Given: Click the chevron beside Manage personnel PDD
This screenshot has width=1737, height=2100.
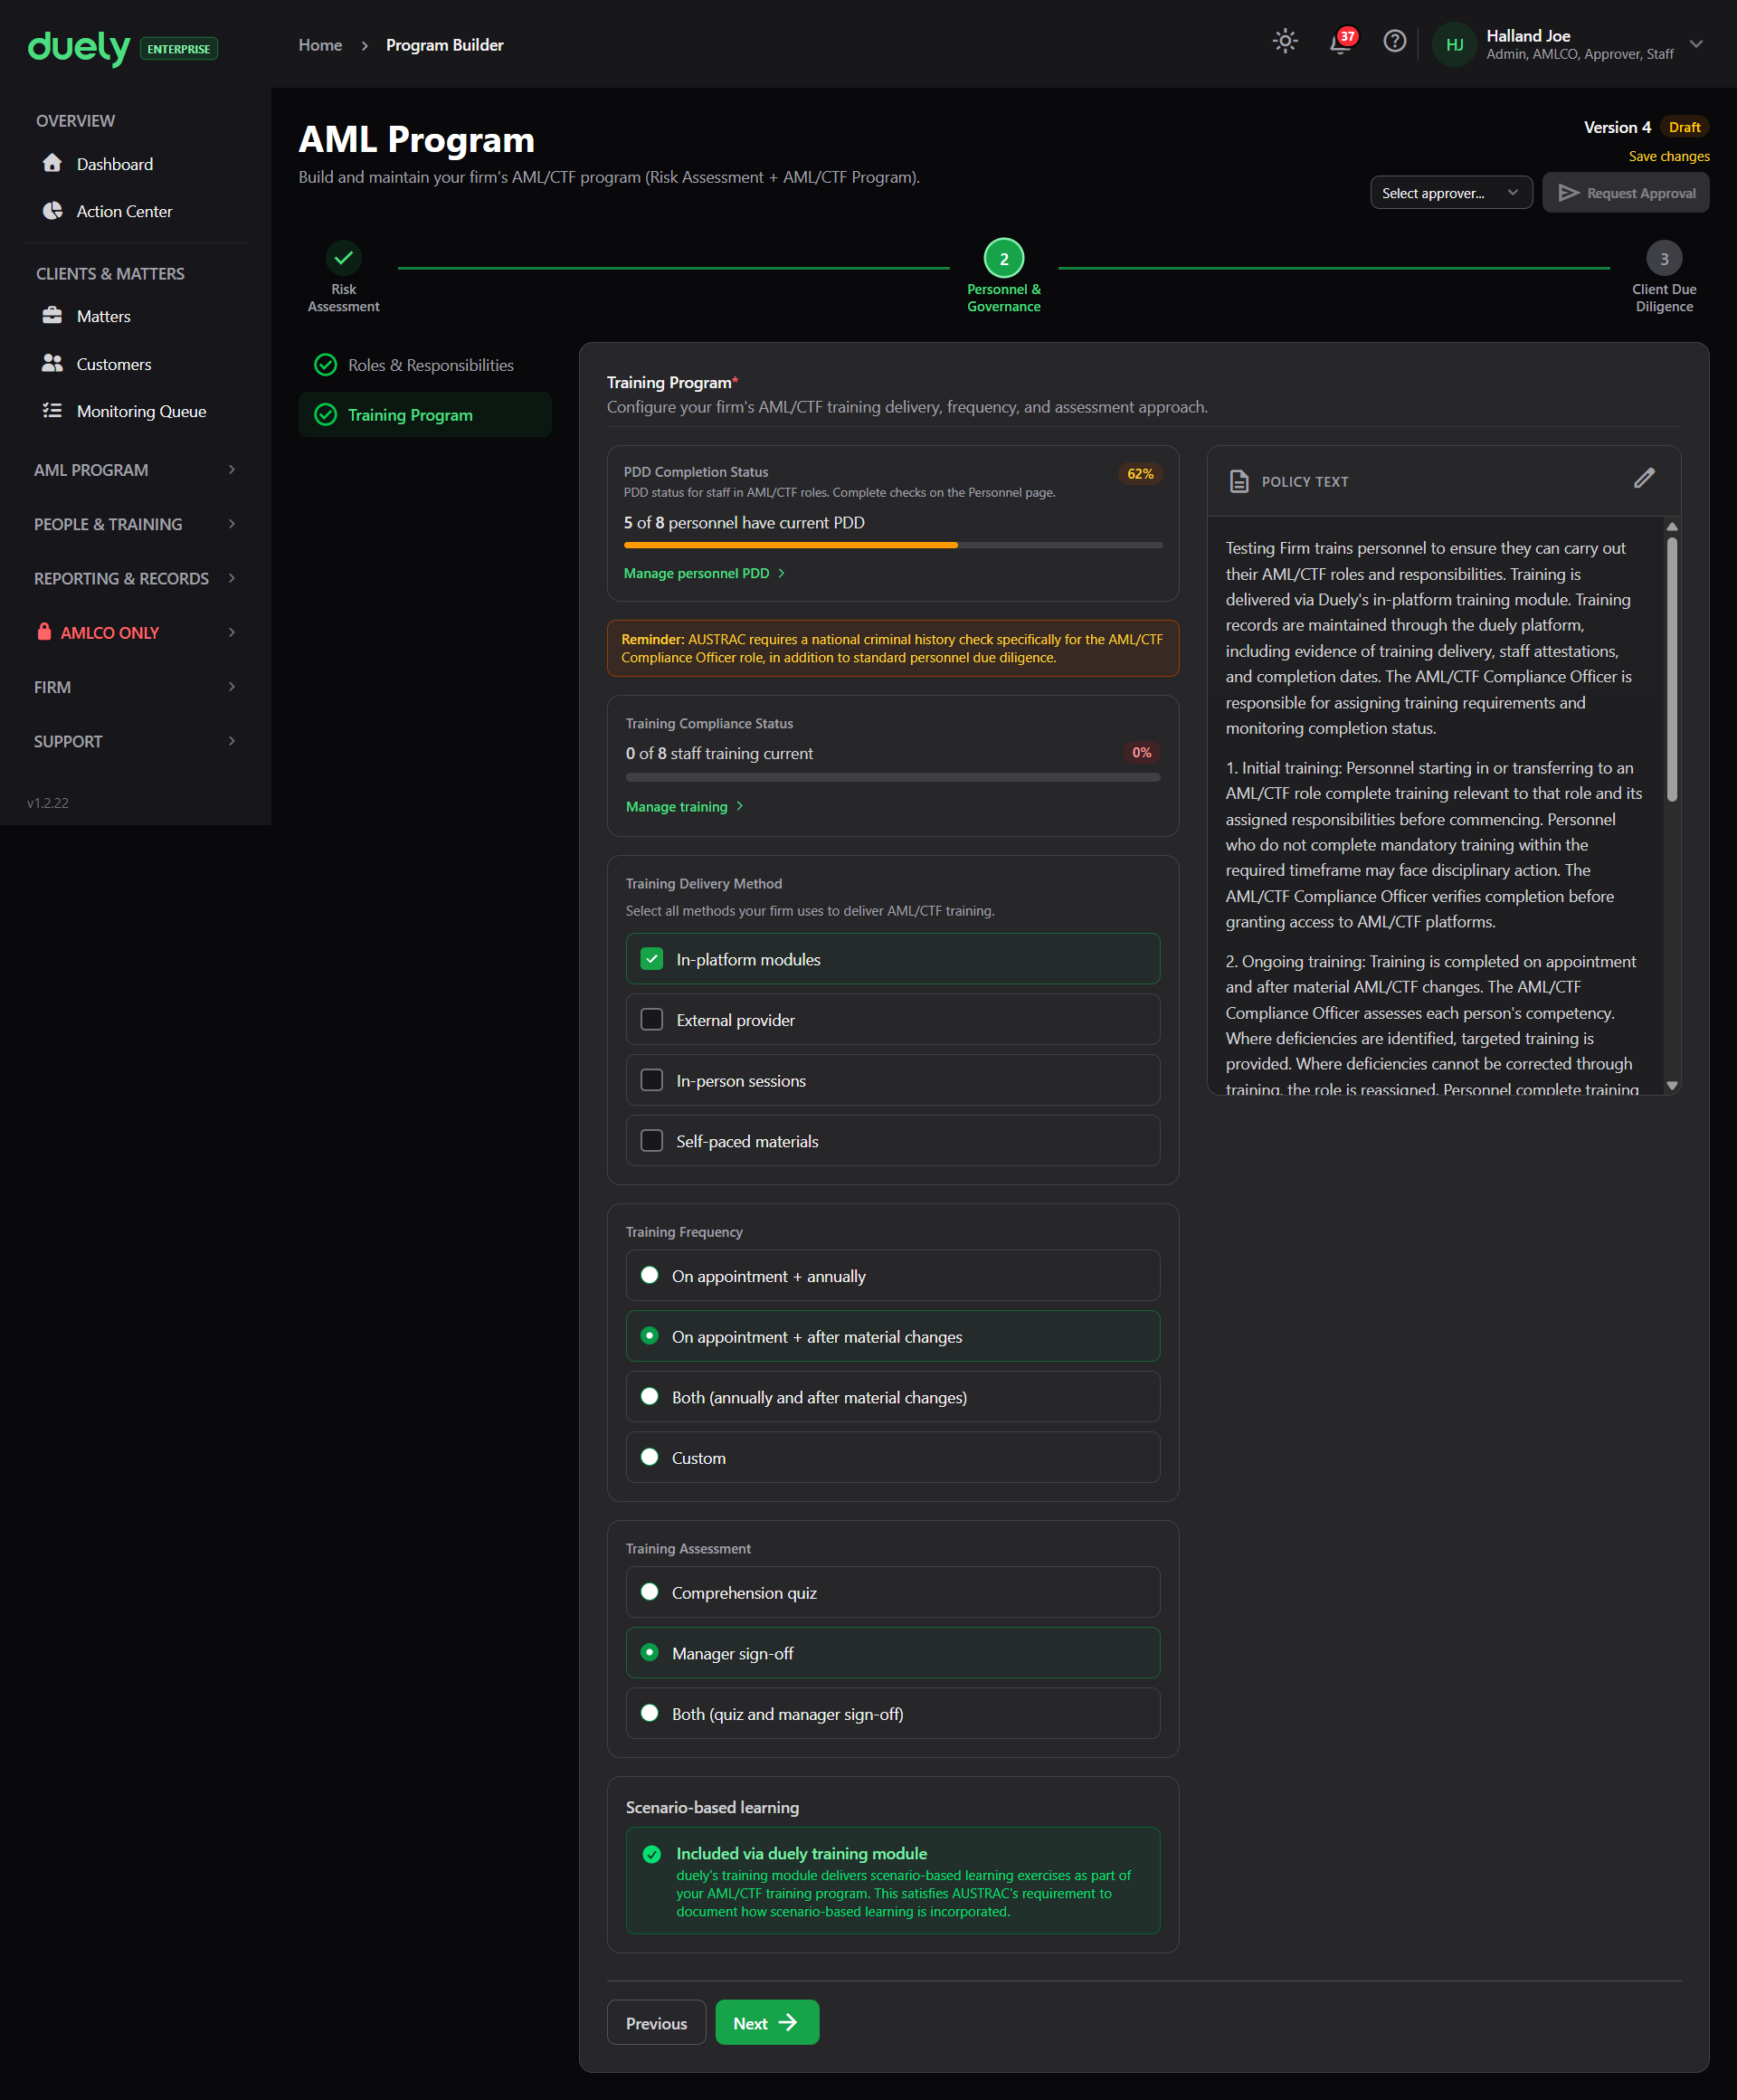Looking at the screenshot, I should (x=781, y=573).
